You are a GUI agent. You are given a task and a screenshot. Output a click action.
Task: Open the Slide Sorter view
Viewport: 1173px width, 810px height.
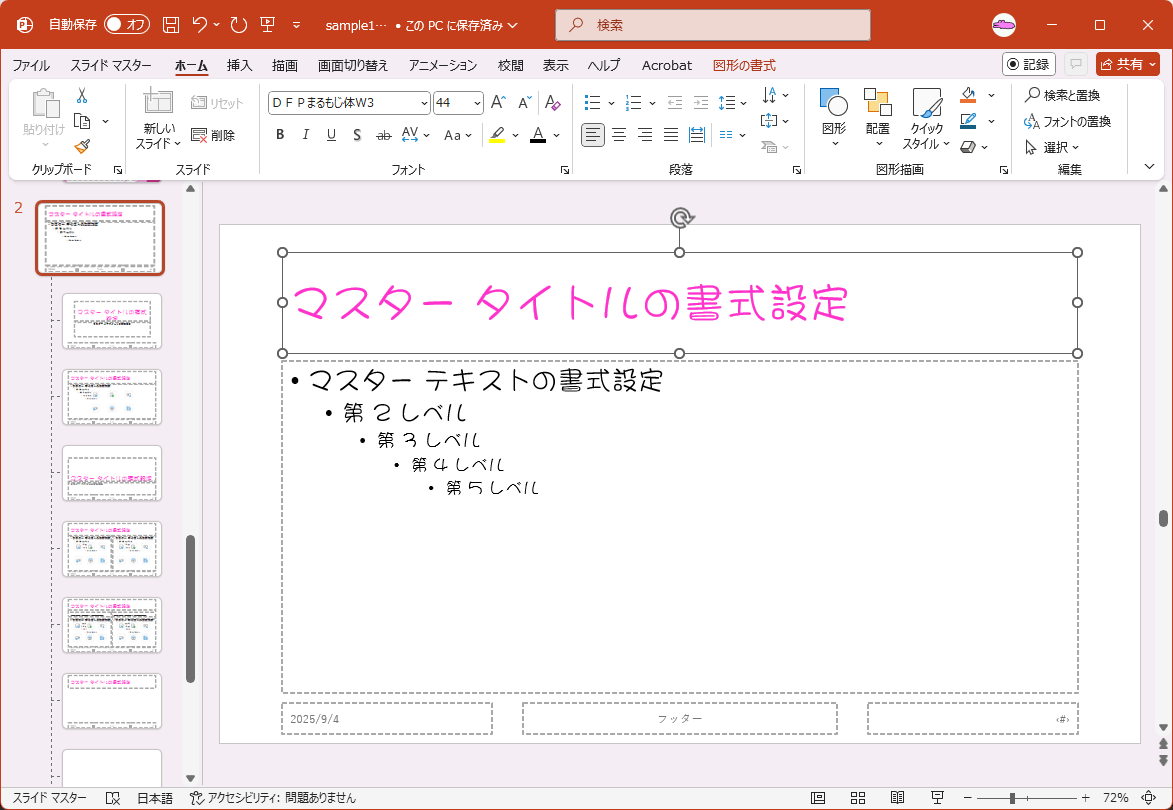tap(858, 798)
